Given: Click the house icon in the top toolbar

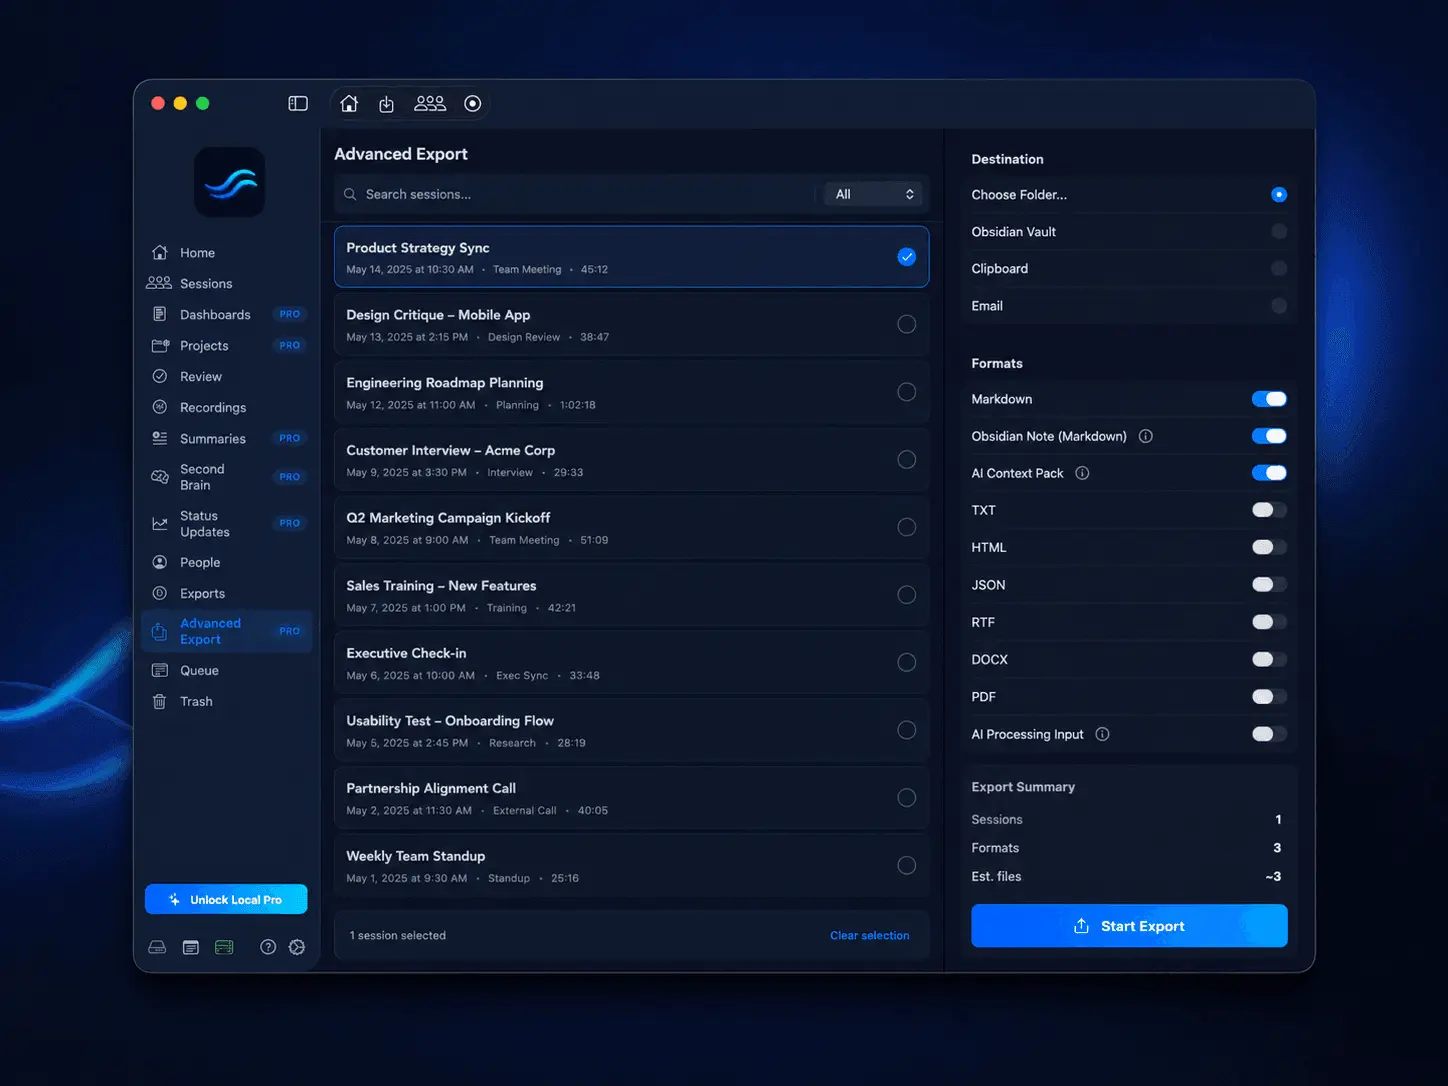Looking at the screenshot, I should point(349,103).
